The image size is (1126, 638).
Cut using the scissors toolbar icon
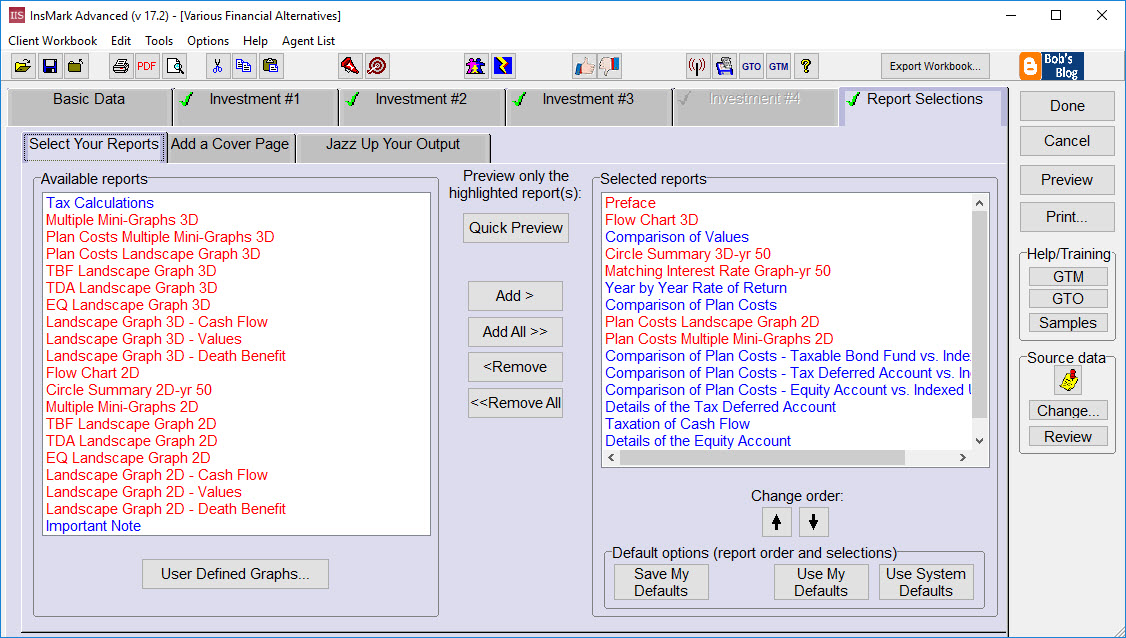[217, 66]
